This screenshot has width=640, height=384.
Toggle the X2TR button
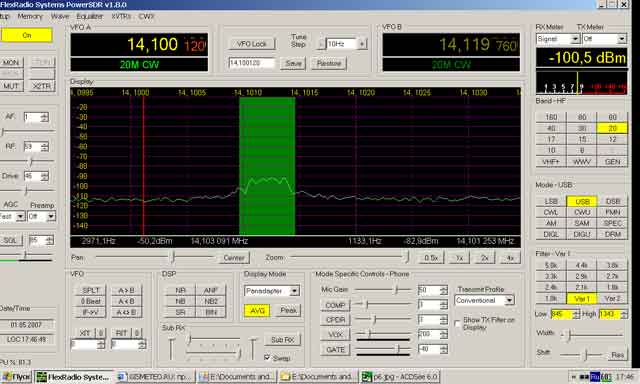click(x=42, y=86)
